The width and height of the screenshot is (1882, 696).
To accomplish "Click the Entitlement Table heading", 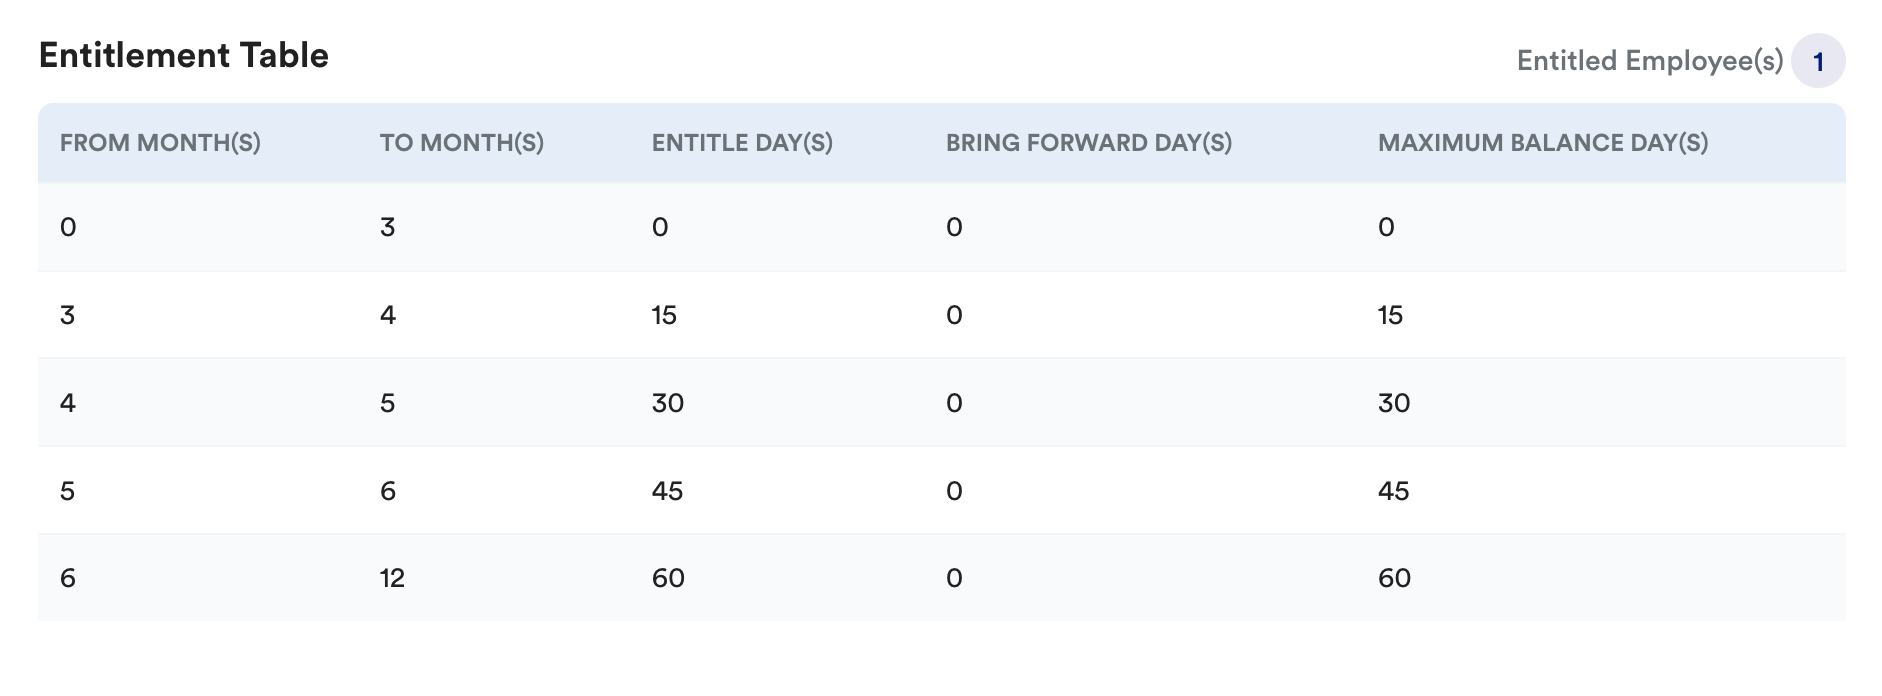I will (x=184, y=55).
